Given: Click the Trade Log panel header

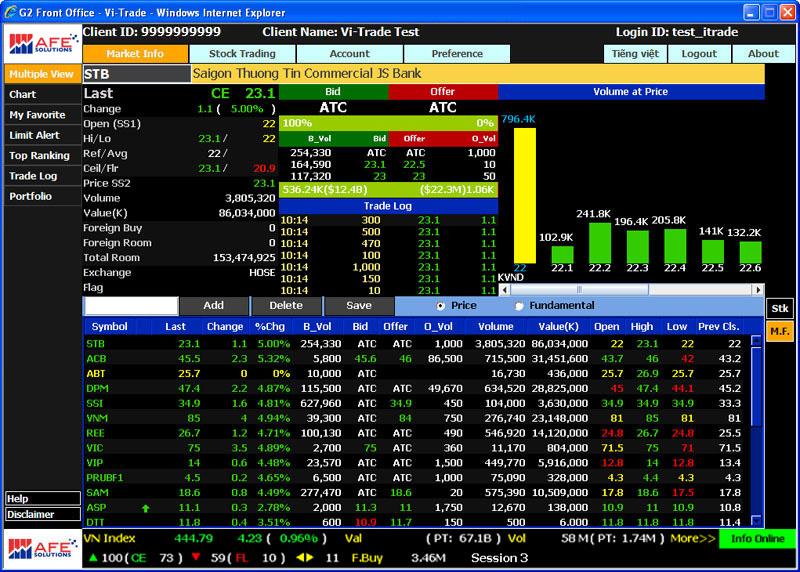Looking at the screenshot, I should [388, 206].
